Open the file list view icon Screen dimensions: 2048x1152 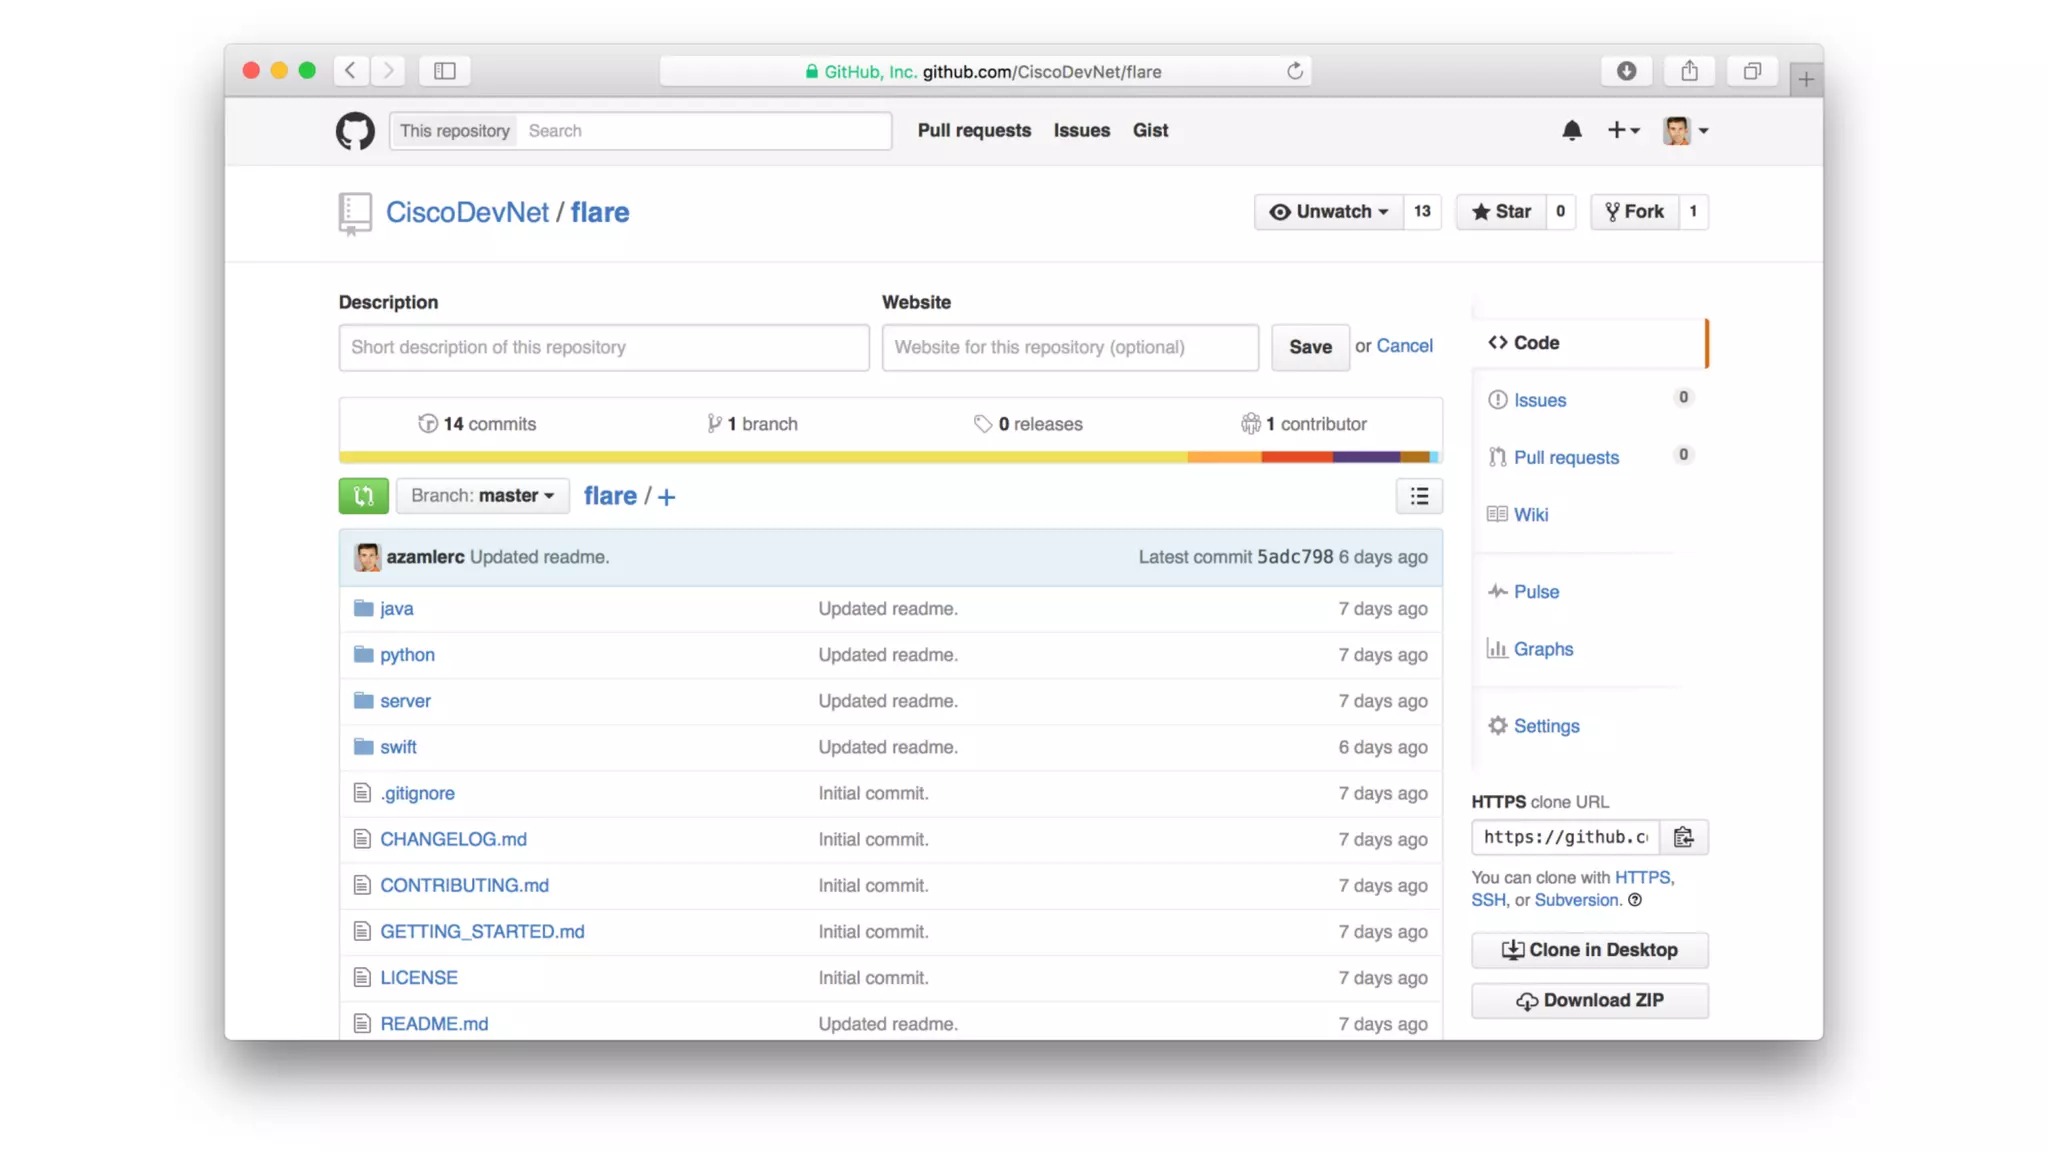pos(1418,496)
